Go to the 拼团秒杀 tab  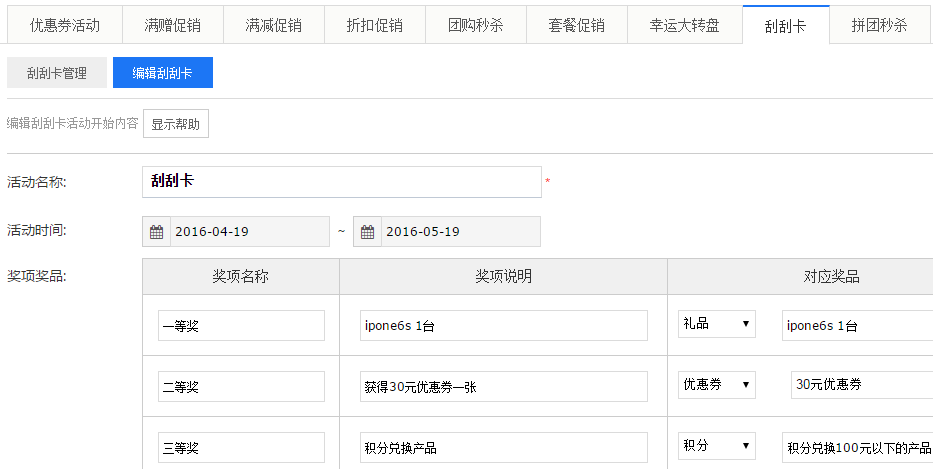click(x=880, y=25)
